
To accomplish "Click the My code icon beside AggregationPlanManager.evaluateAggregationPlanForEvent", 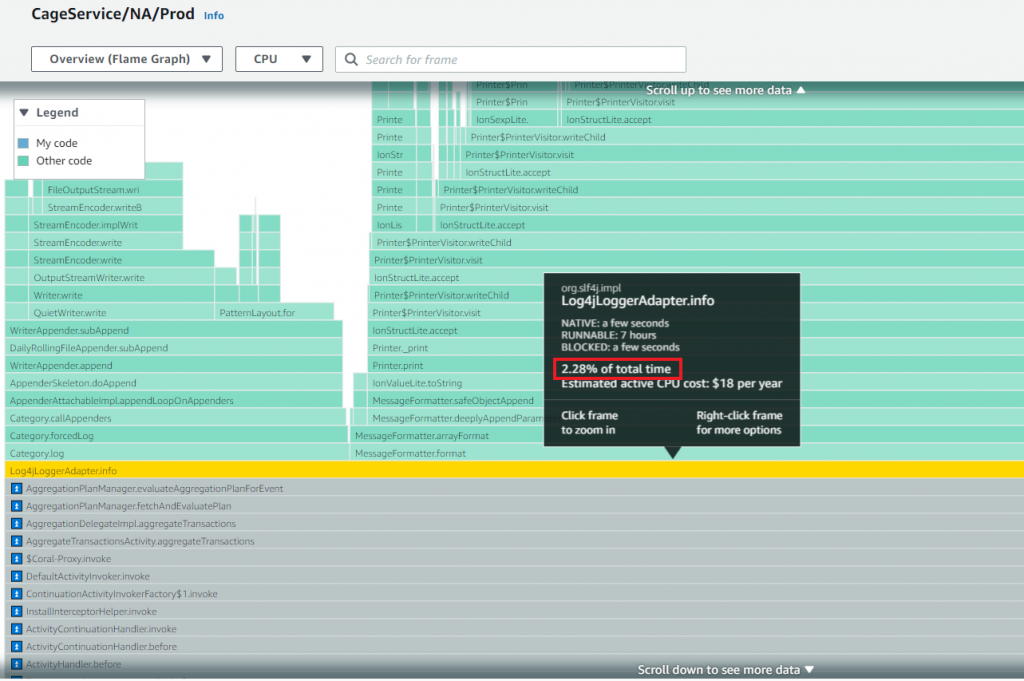I will [15, 488].
